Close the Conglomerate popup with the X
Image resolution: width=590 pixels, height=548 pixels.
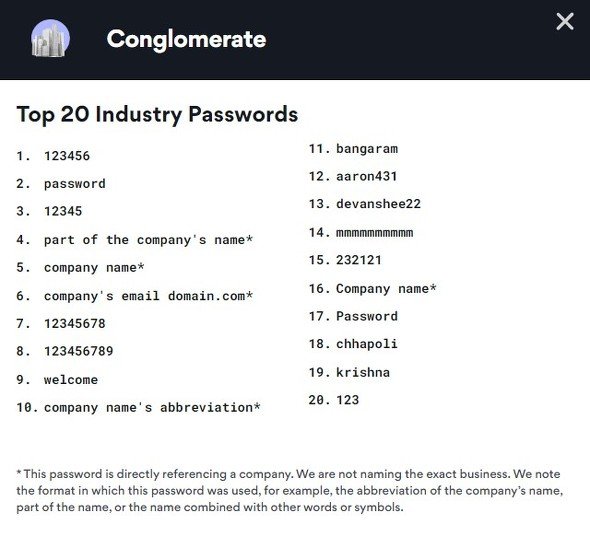pyautogui.click(x=565, y=21)
